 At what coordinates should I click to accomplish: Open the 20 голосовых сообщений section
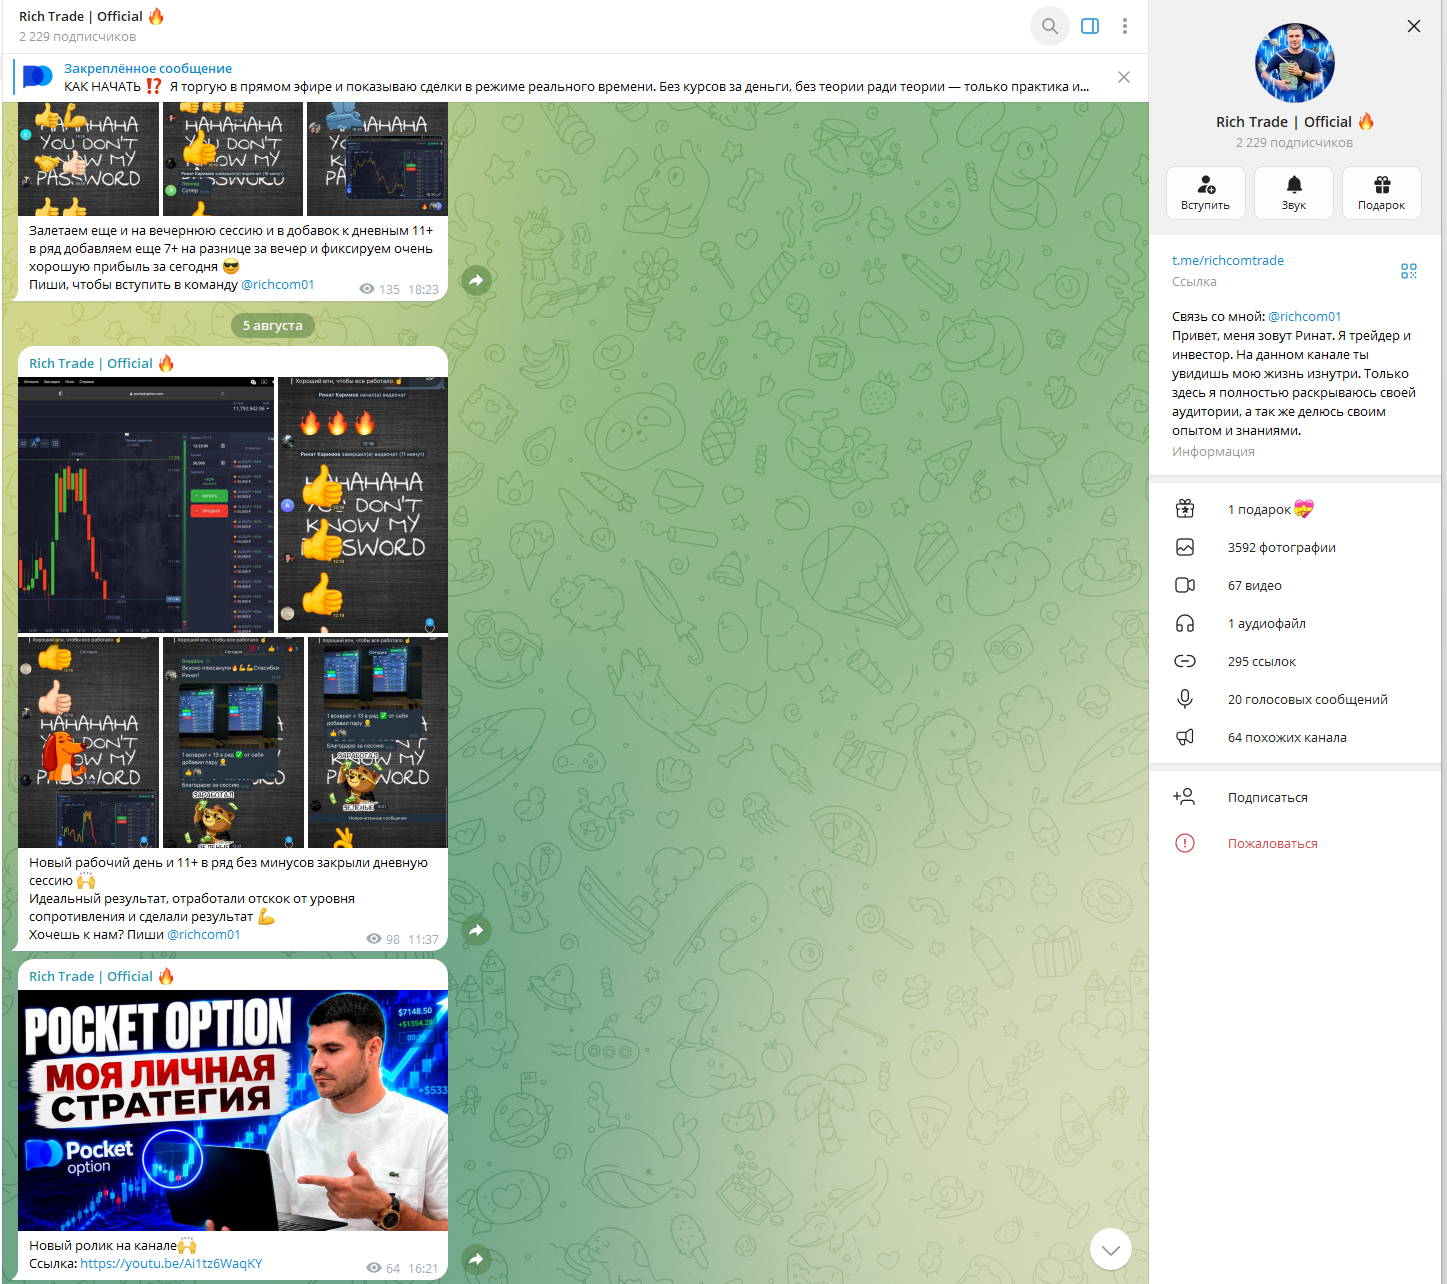(1295, 699)
